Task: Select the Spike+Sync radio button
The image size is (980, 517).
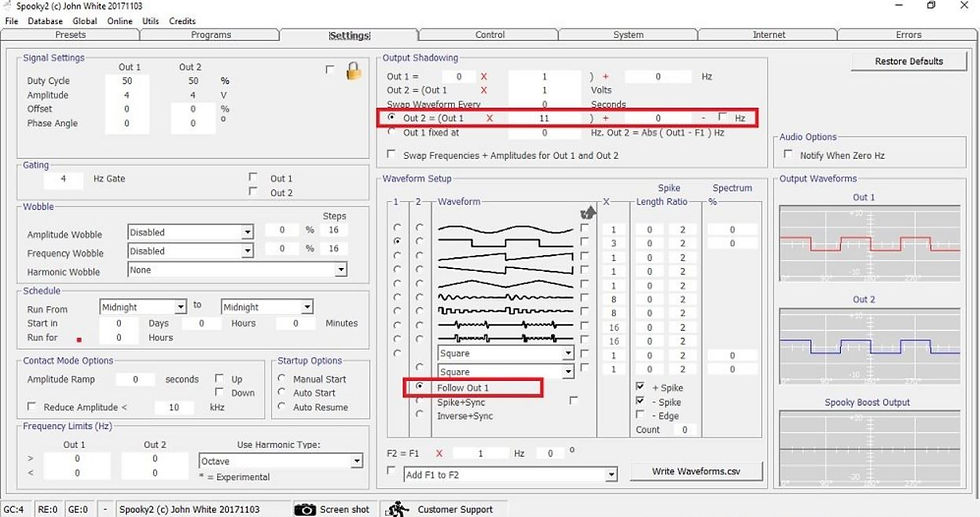Action: click(419, 401)
